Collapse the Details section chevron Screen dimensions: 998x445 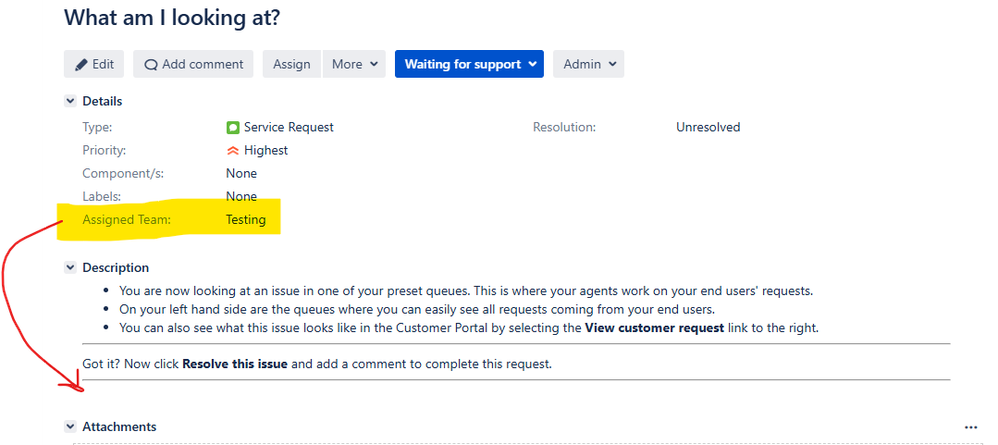71,101
